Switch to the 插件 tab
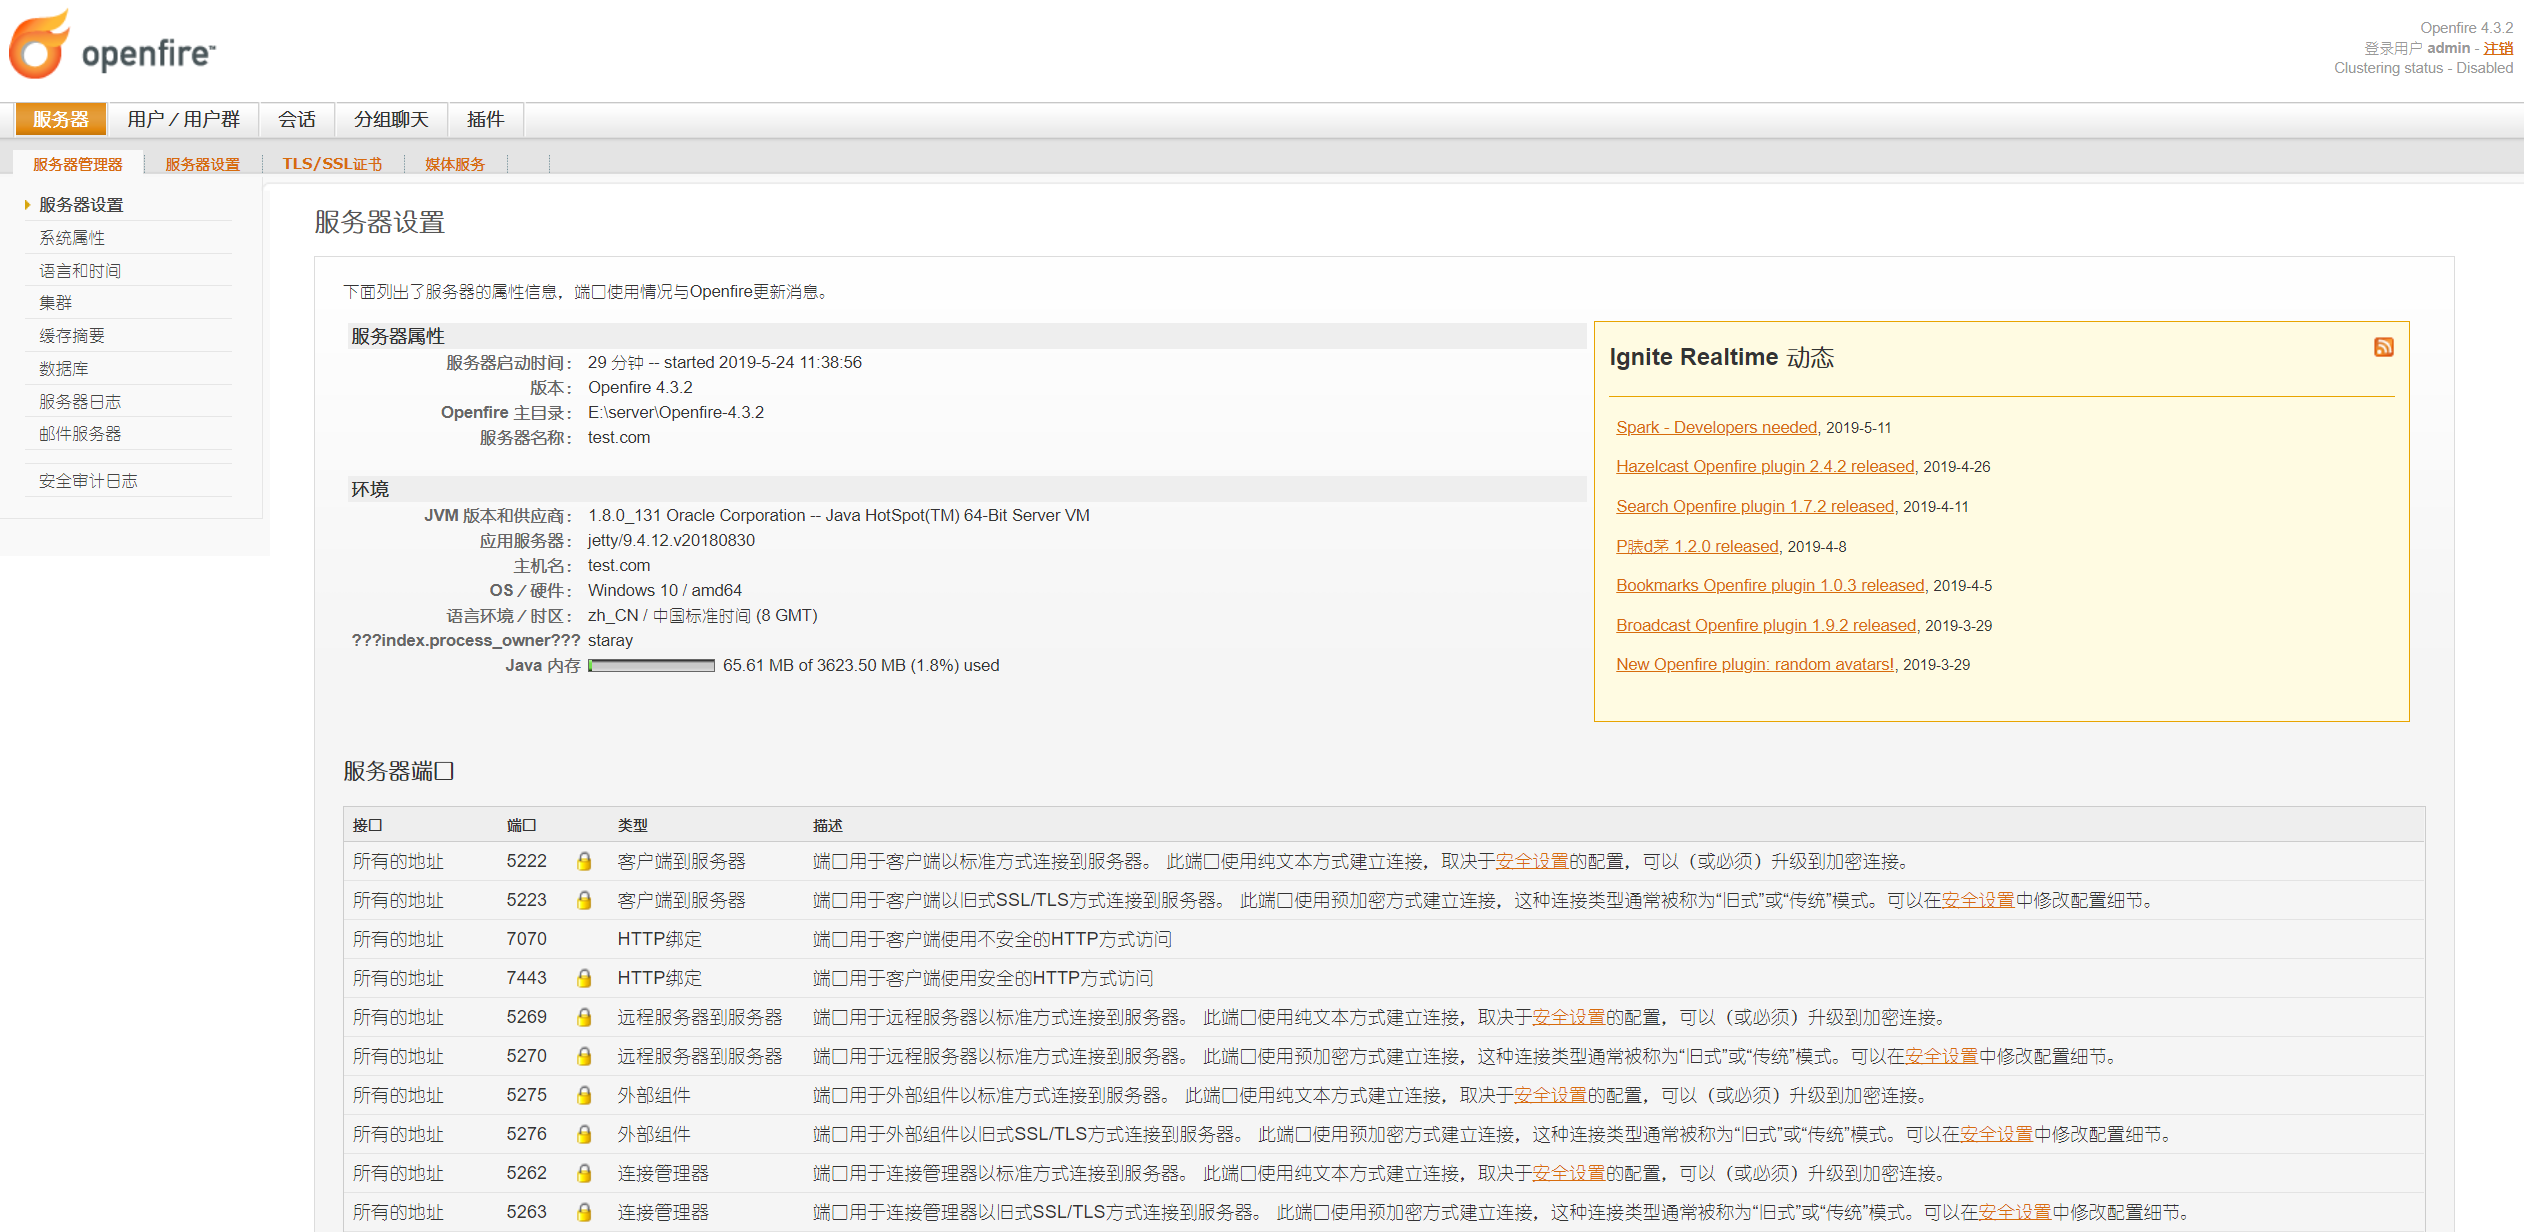 [x=484, y=119]
